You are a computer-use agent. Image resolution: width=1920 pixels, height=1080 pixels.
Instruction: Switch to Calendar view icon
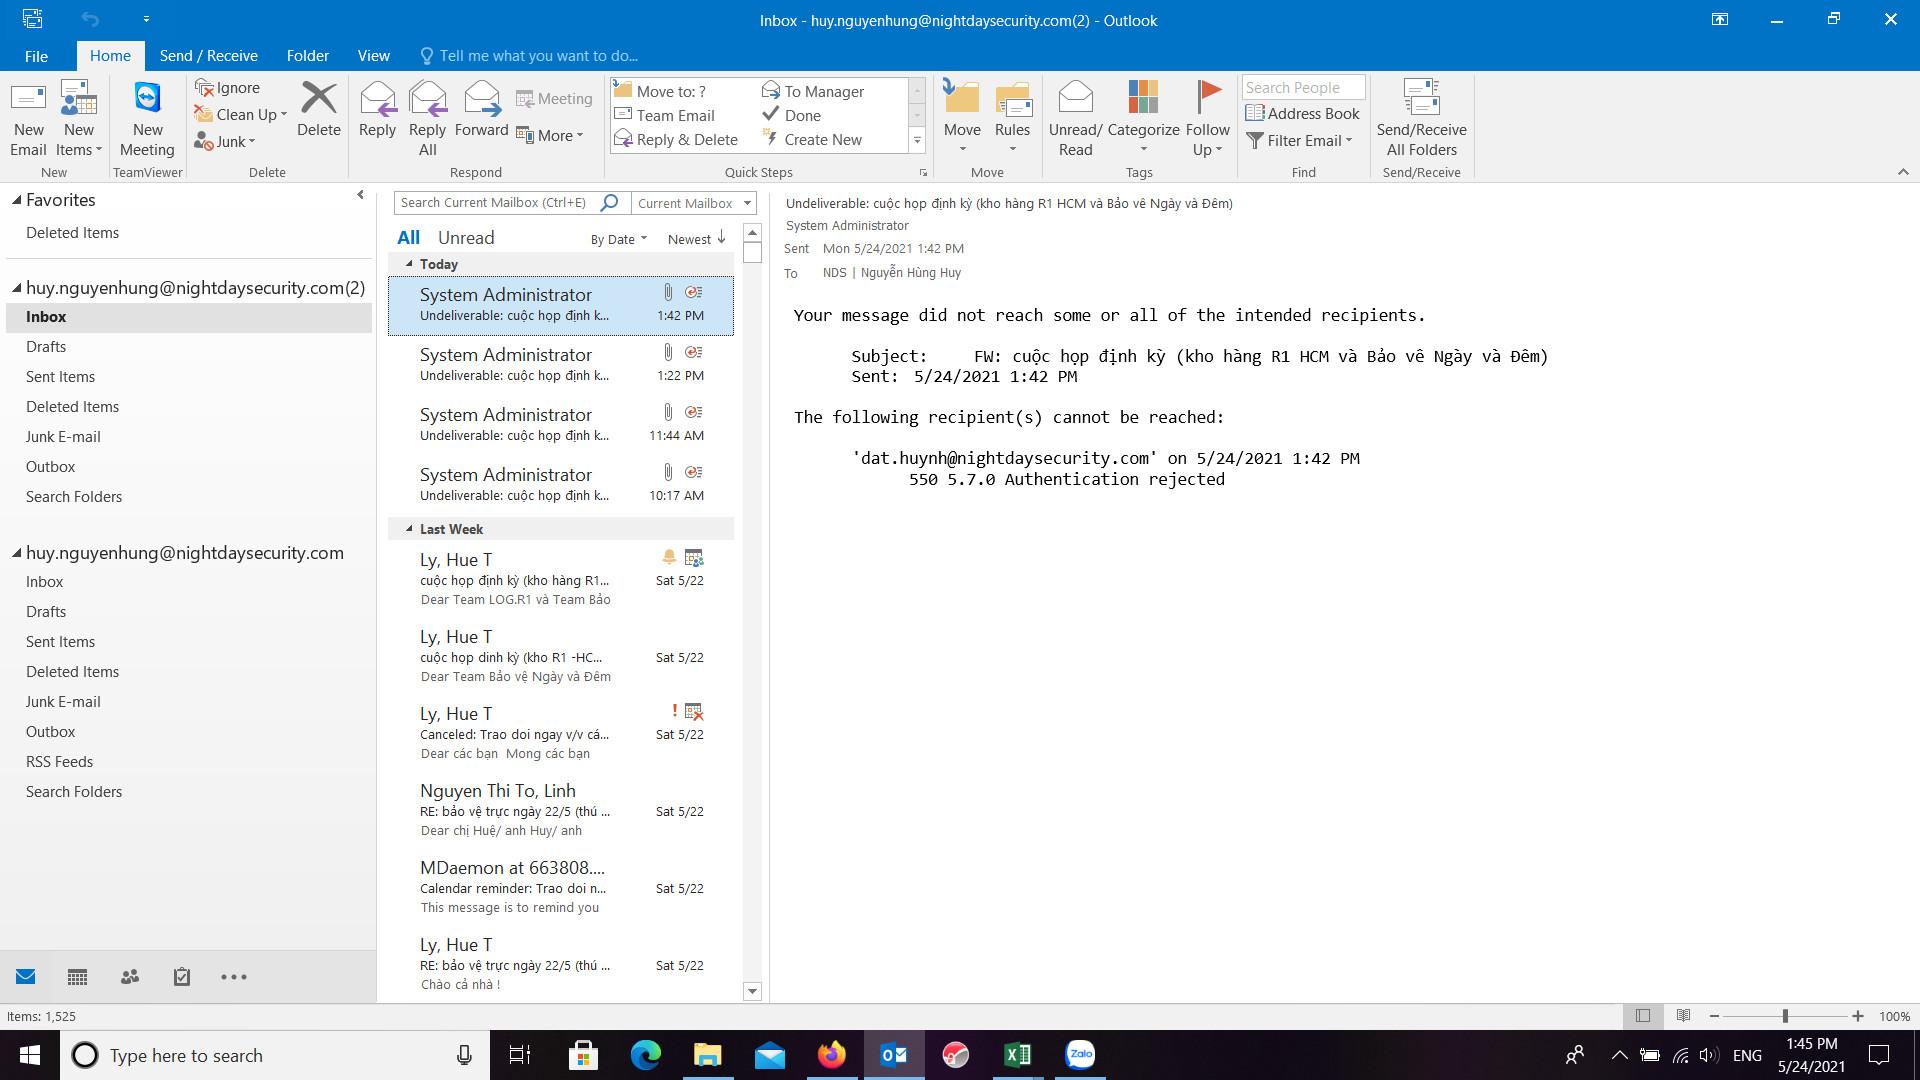tap(77, 977)
